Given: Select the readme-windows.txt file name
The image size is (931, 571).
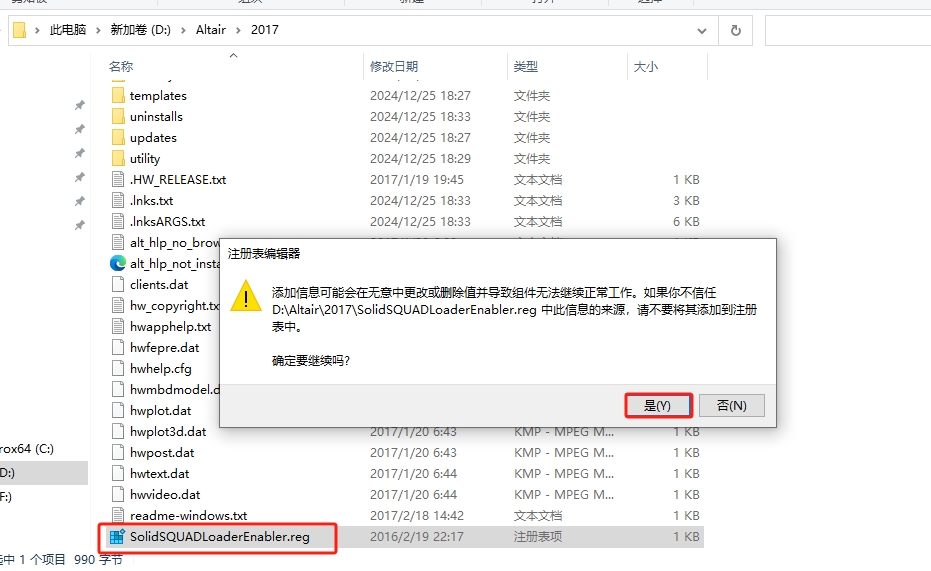Looking at the screenshot, I should click(188, 515).
